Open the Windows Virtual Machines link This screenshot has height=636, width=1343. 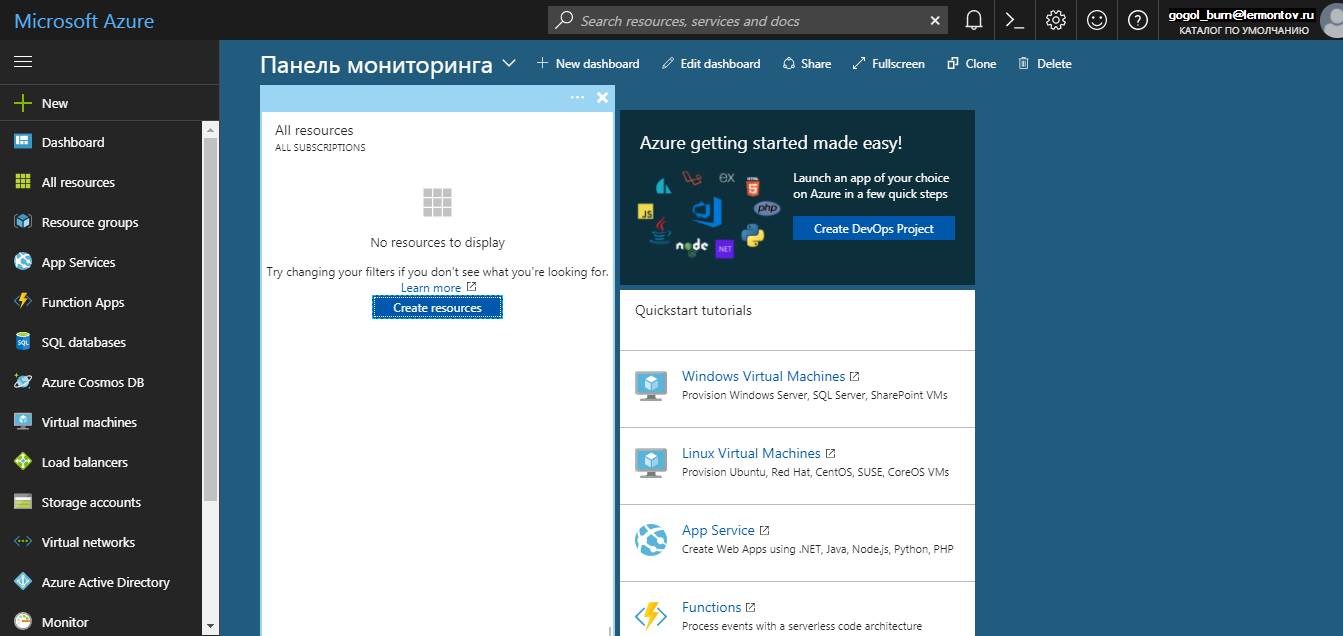[x=763, y=376]
